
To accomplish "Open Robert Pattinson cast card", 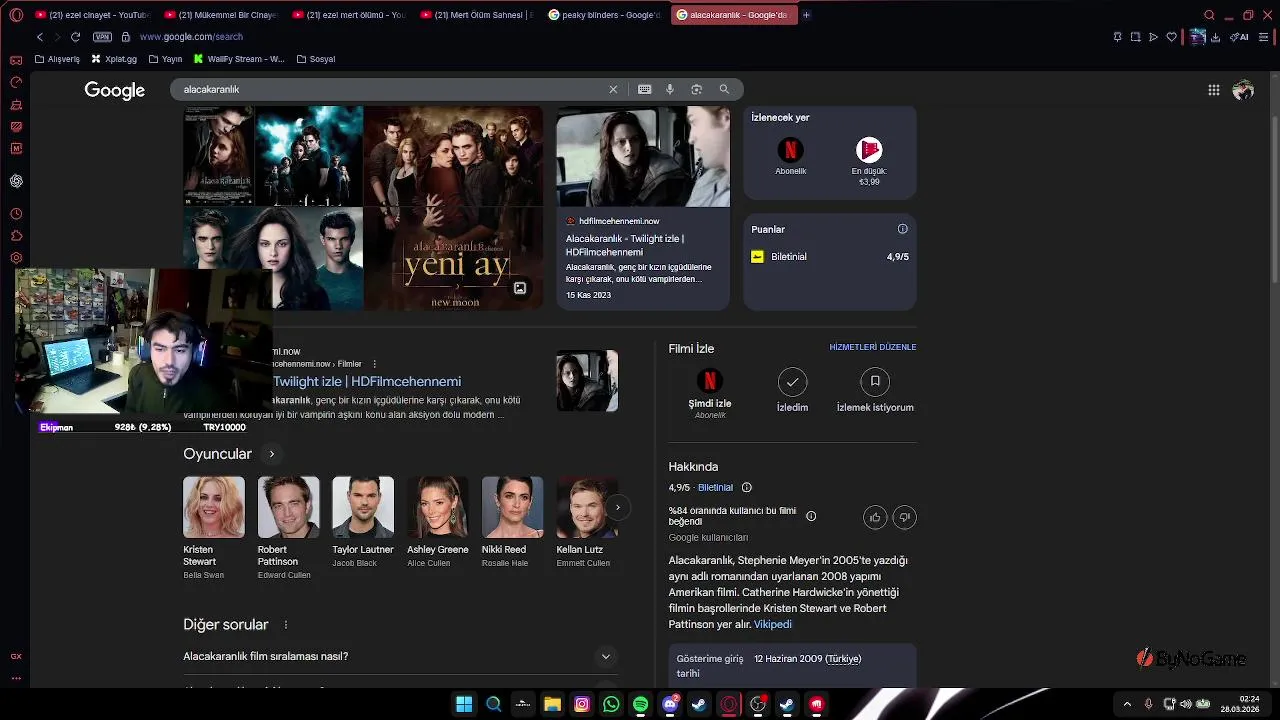I will [x=289, y=528].
